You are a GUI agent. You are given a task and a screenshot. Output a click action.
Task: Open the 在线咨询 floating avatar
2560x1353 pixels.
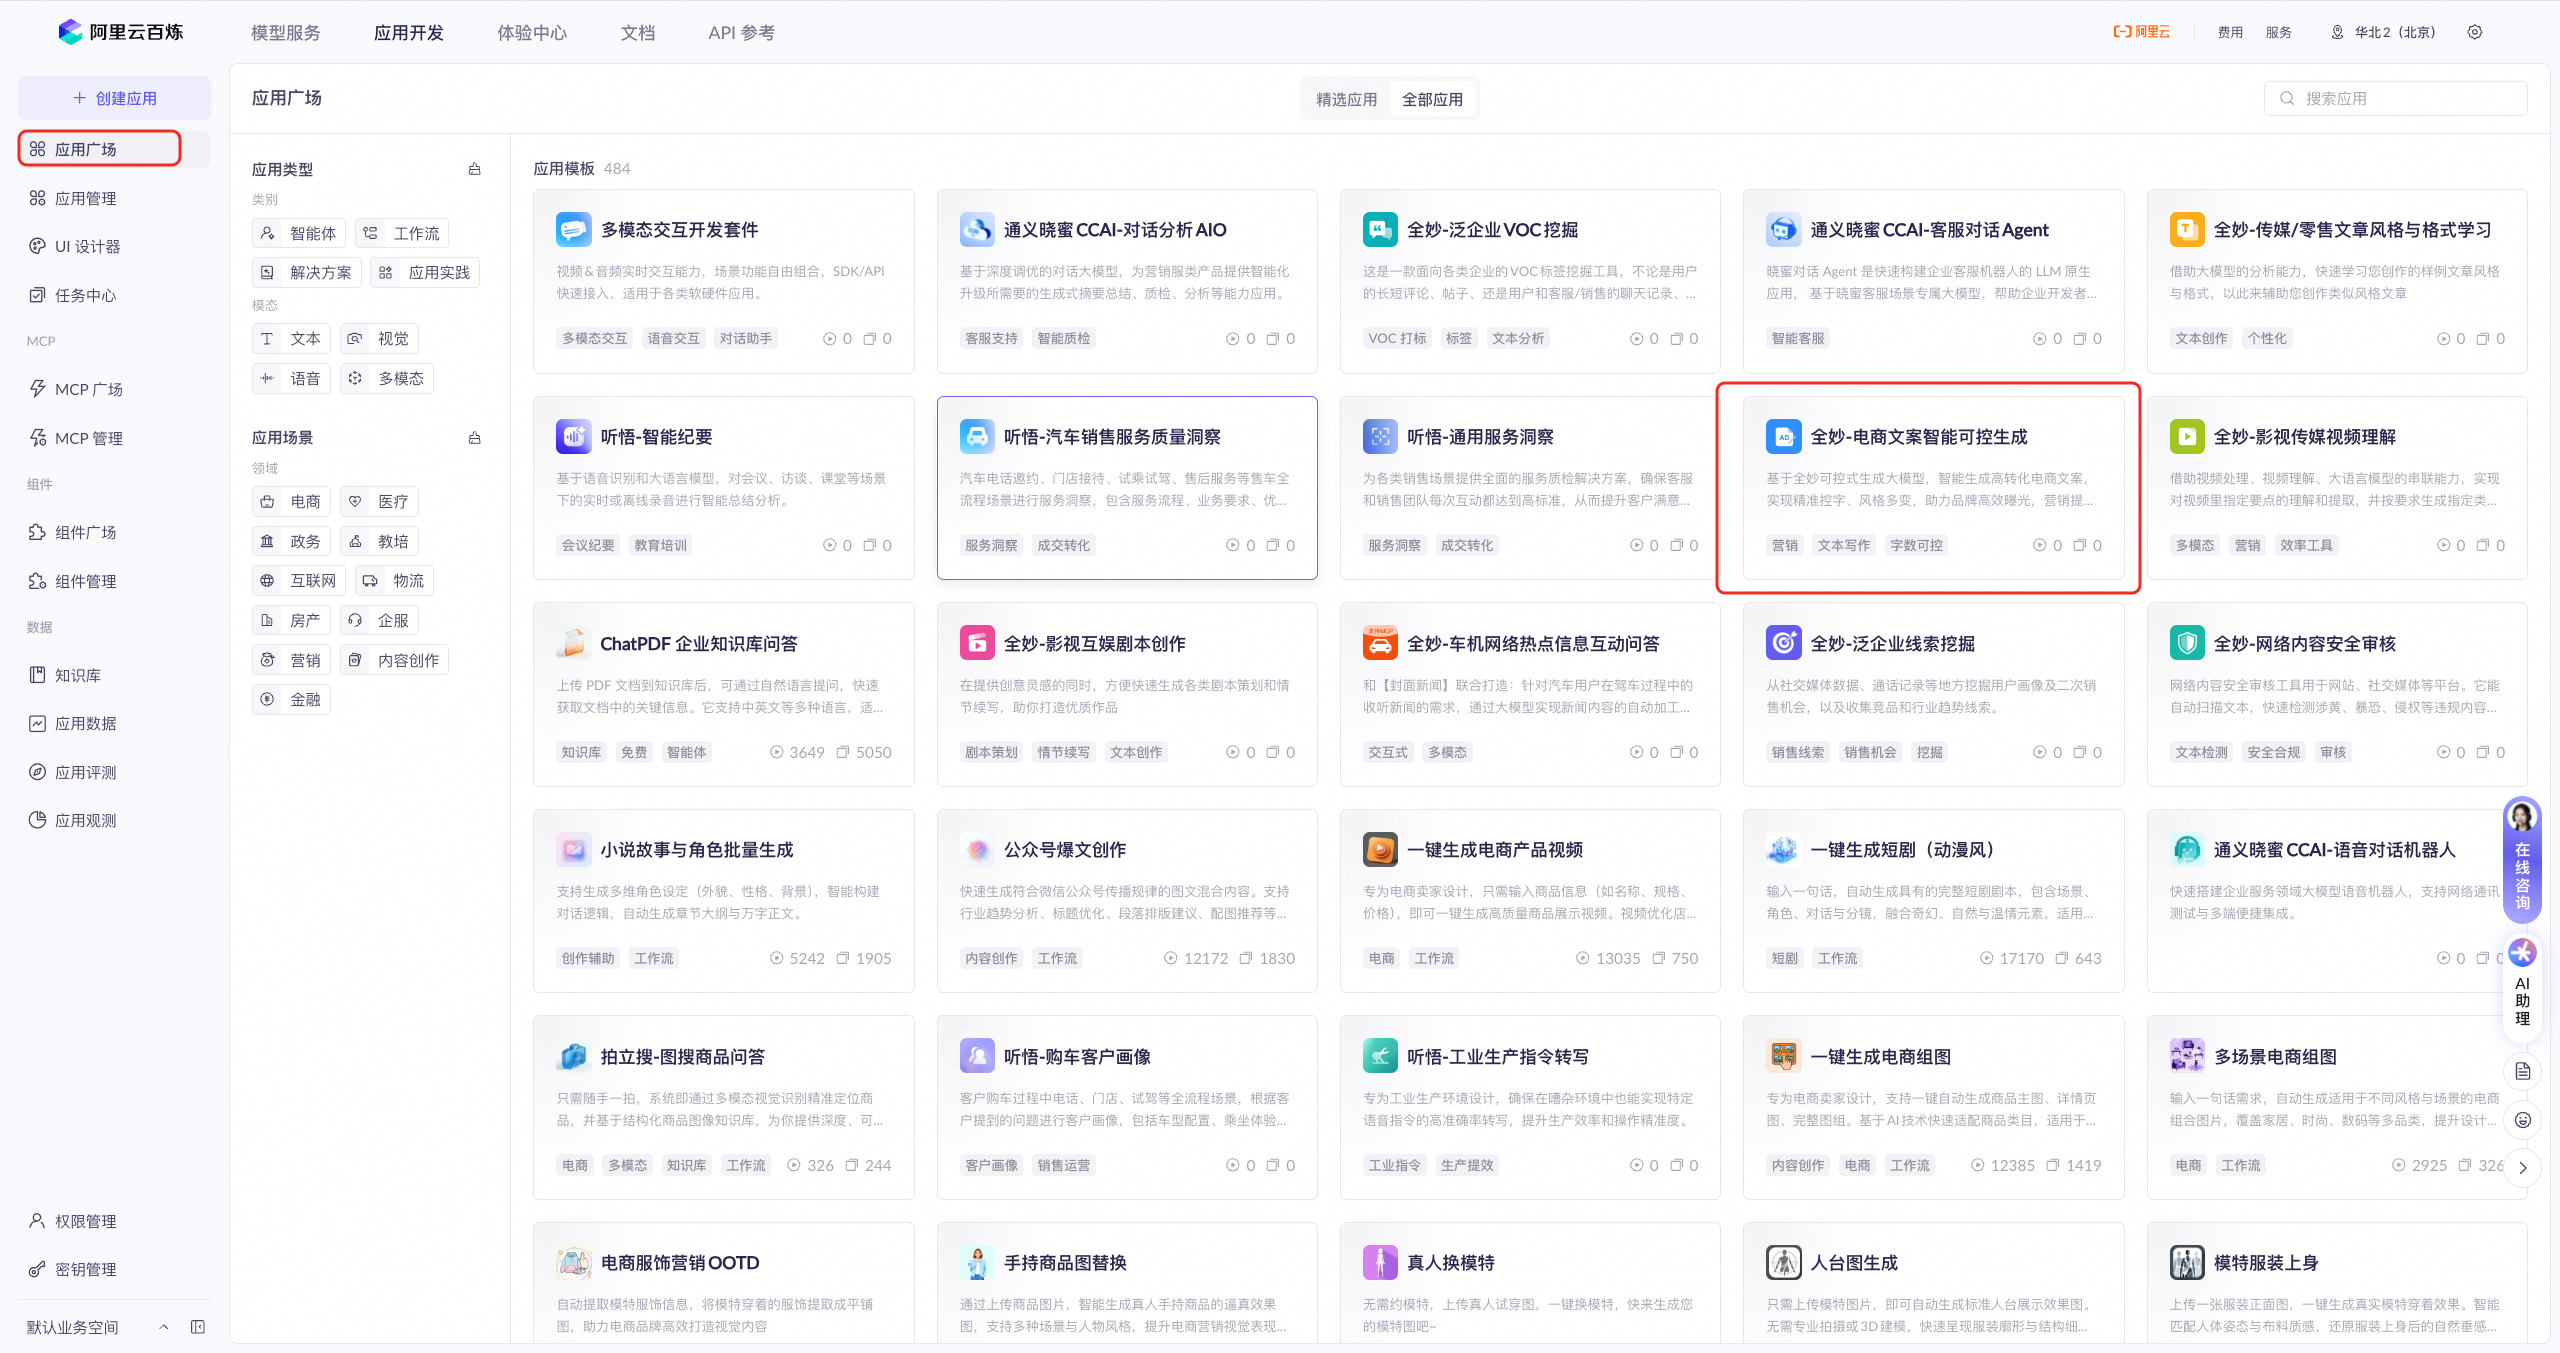pos(2522,860)
